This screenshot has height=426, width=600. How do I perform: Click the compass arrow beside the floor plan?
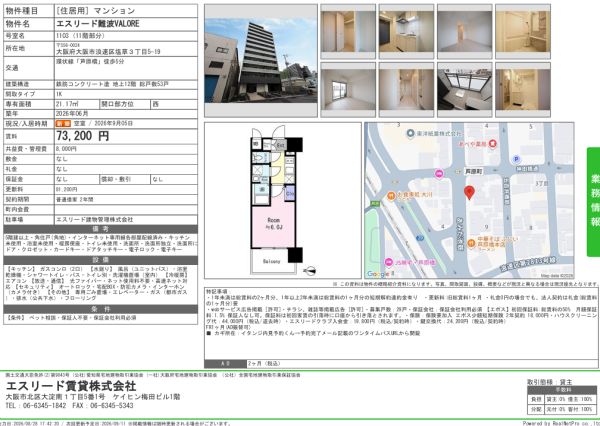[x=310, y=271]
